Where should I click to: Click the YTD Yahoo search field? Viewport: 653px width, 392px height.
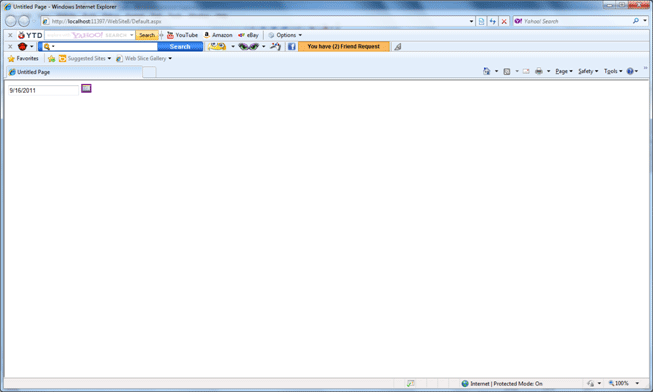(87, 35)
